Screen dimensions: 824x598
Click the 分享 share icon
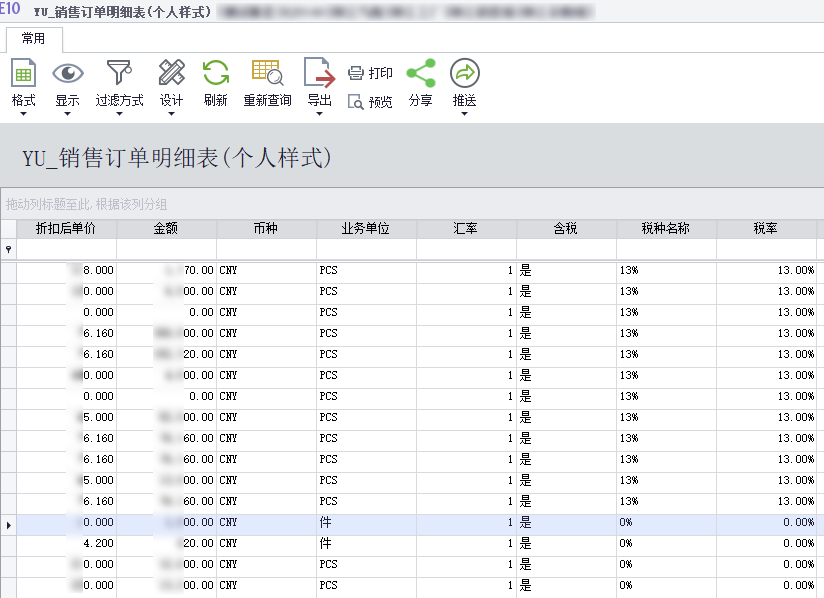tap(421, 73)
